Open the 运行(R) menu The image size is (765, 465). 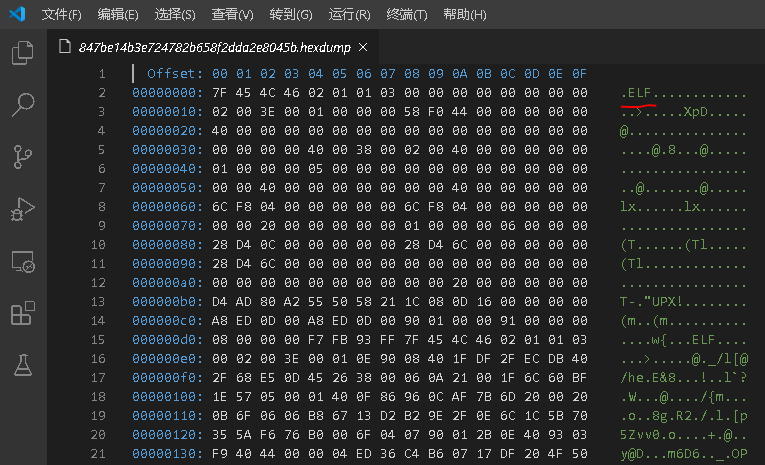349,15
